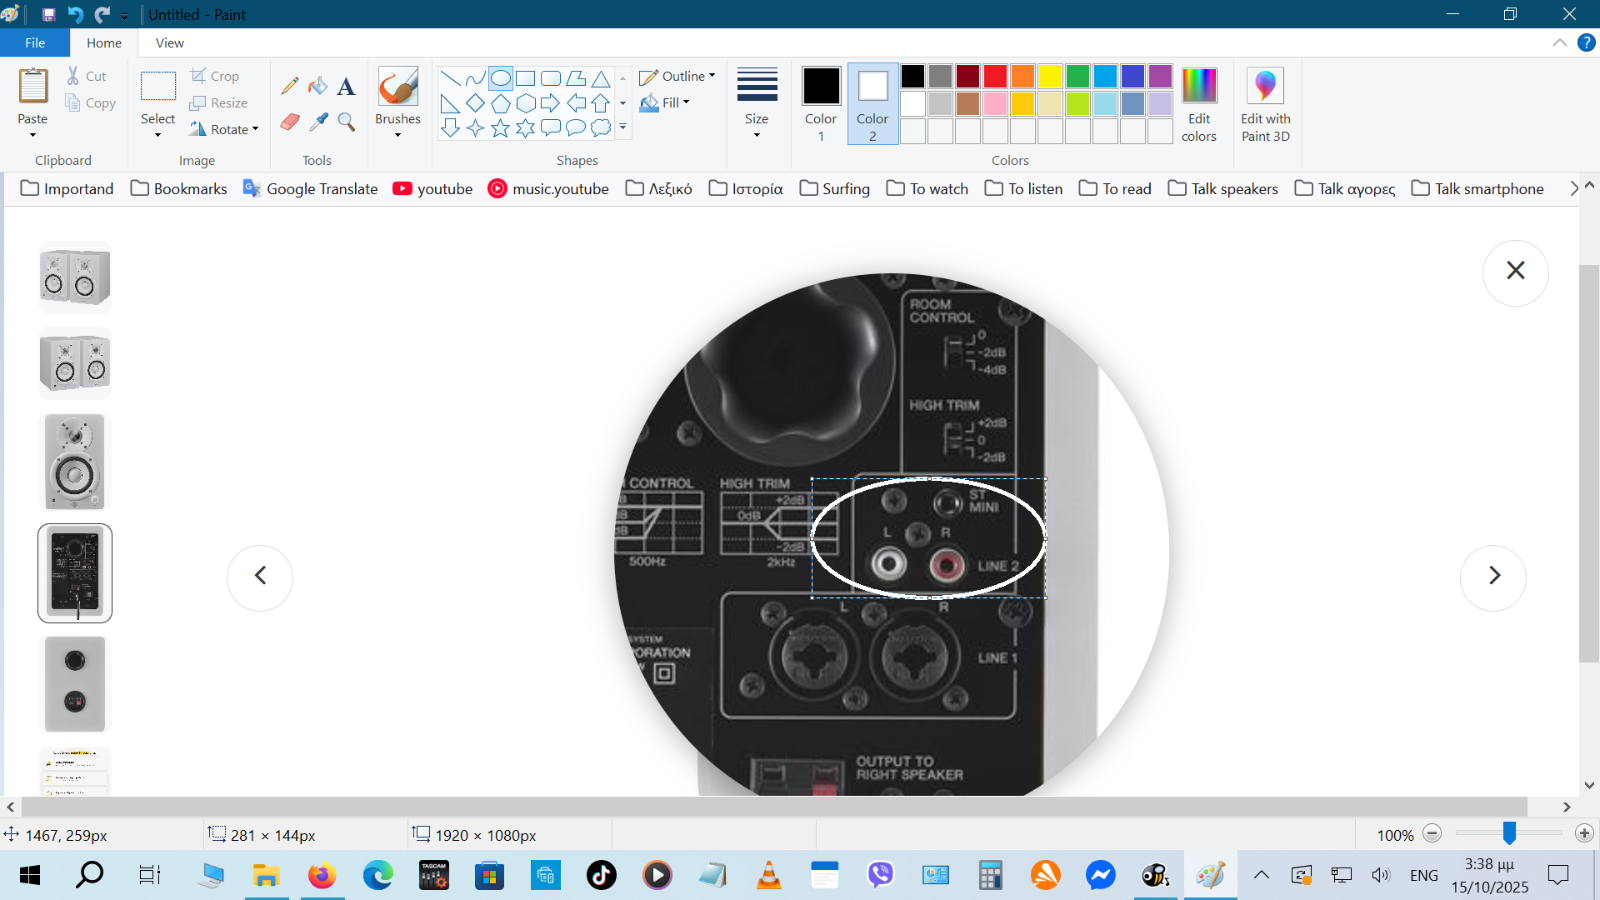Save the drawing from quick access toolbar
Screen dimensions: 1600x900
pos(48,15)
